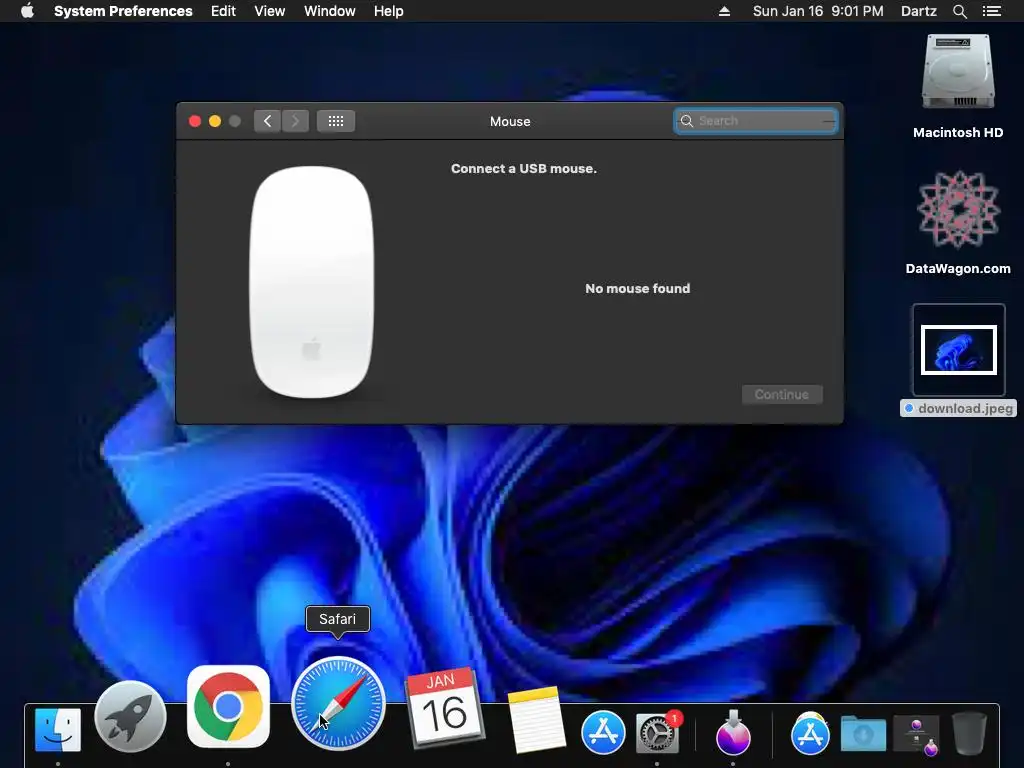Screen dimensions: 1024x768
Task: Open Notification Center list icon
Action: pos(991,11)
